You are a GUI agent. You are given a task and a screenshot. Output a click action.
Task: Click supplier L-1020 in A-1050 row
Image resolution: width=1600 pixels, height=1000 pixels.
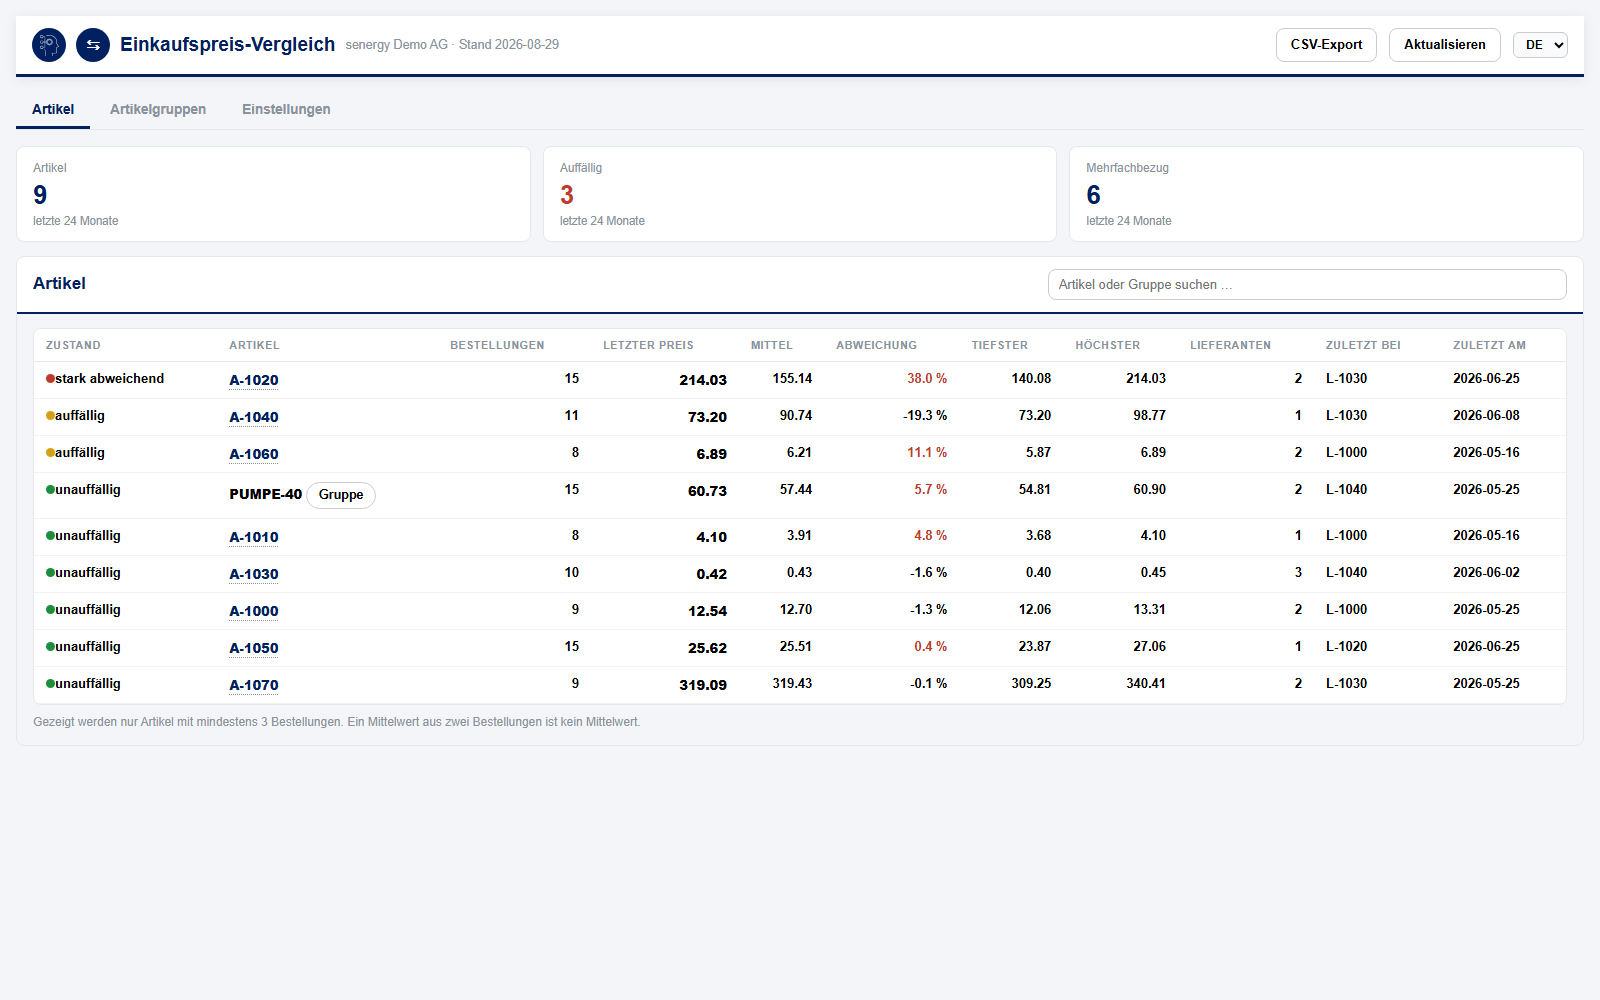(x=1346, y=647)
